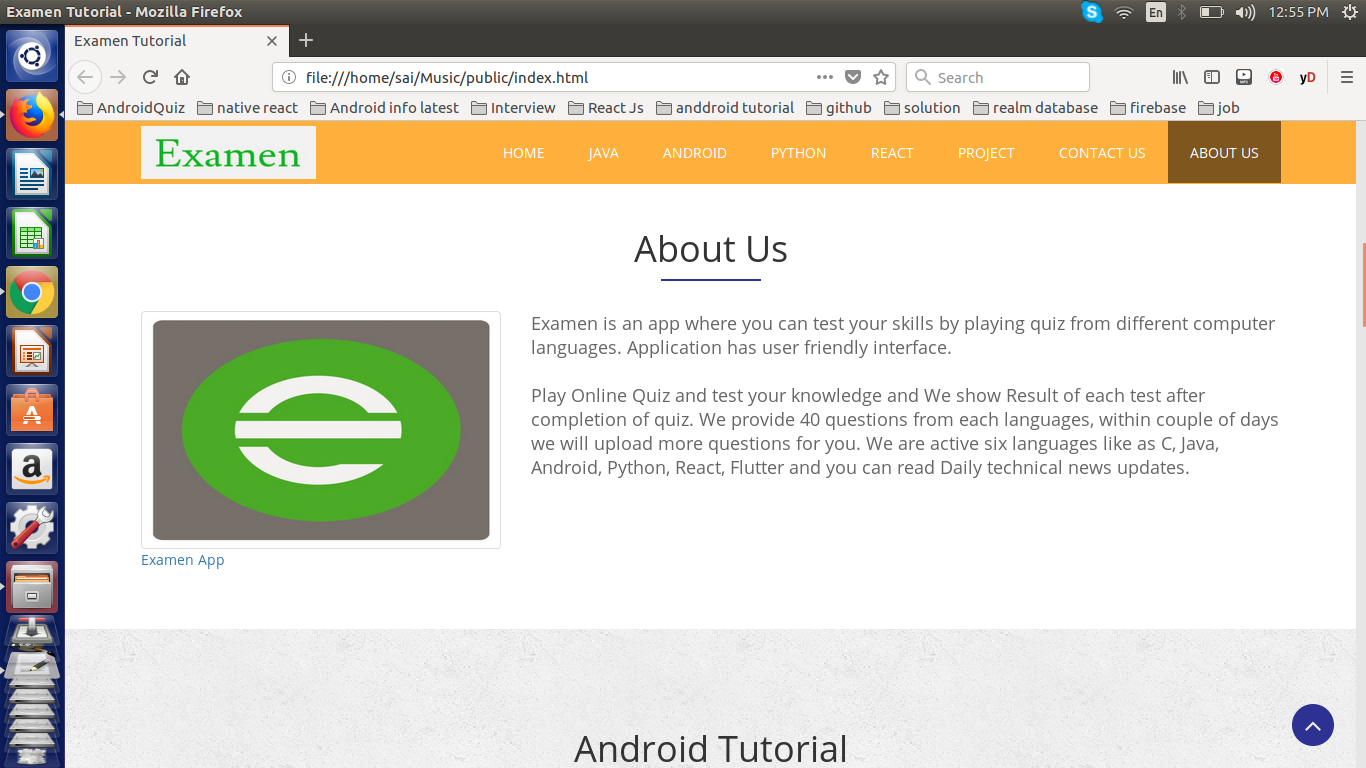Click the Firefox home icon
1366x768 pixels.
[x=182, y=77]
